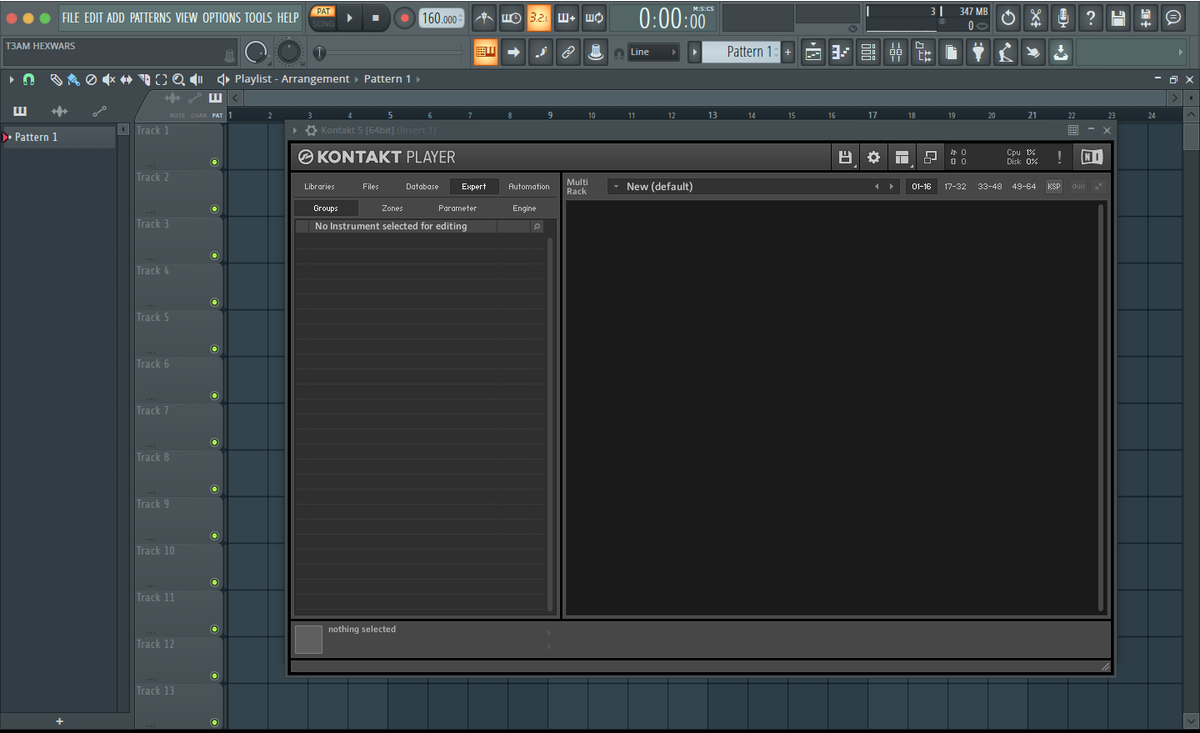
Task: Switch to Kontakt Libraries tab
Action: click(x=319, y=186)
